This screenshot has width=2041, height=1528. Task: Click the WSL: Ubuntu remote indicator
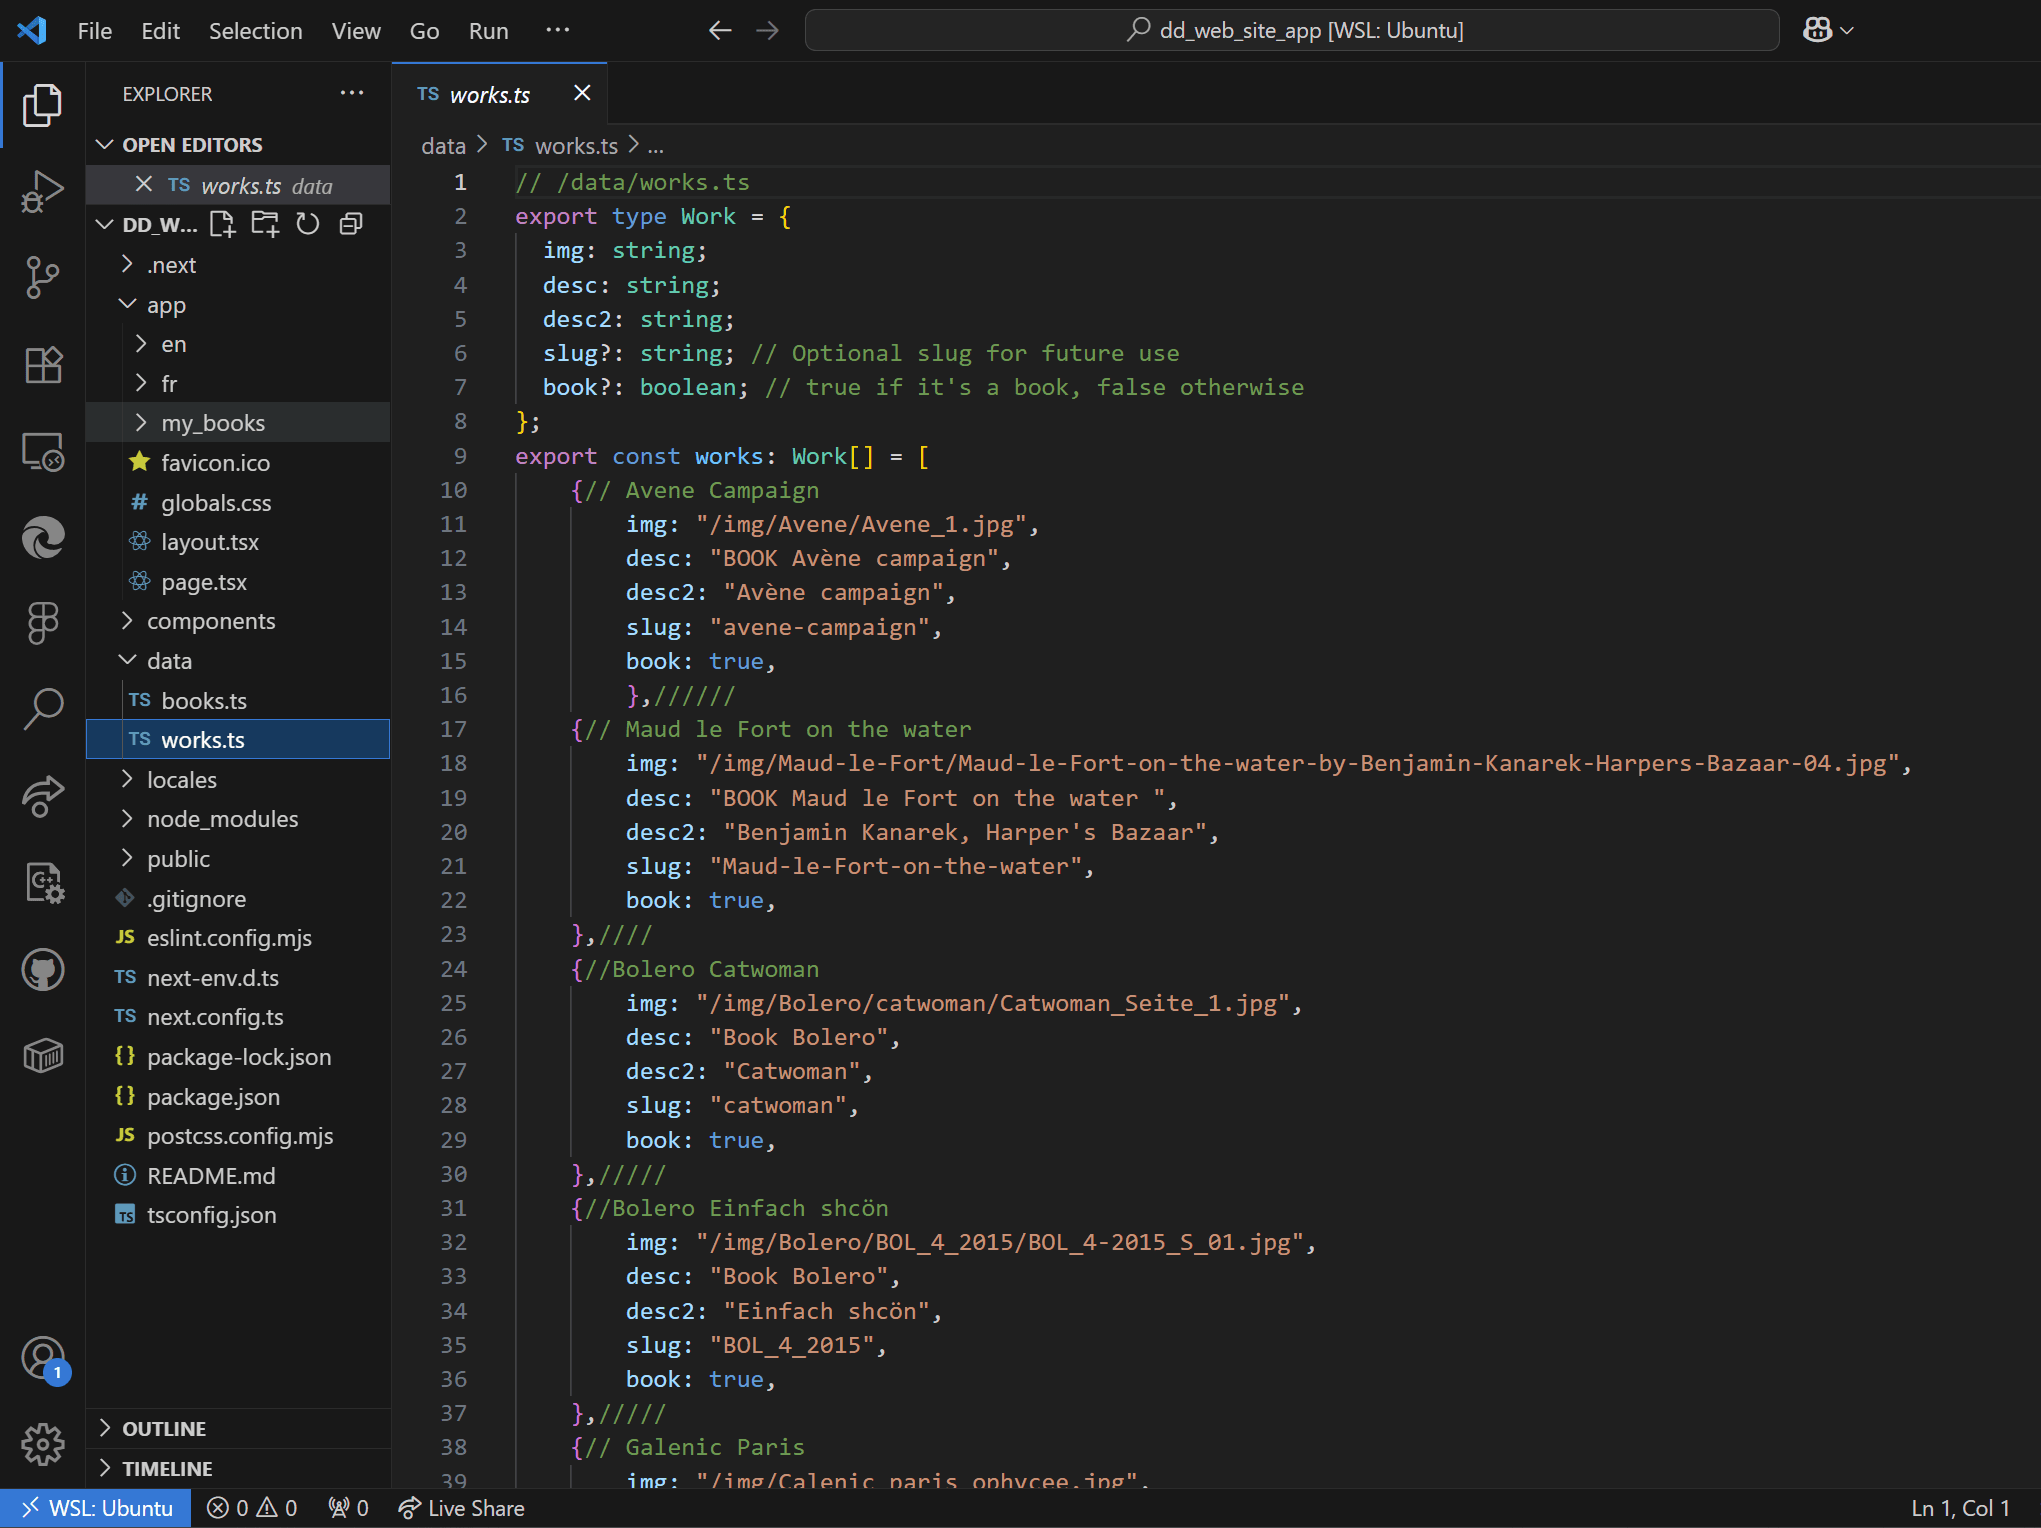point(96,1507)
